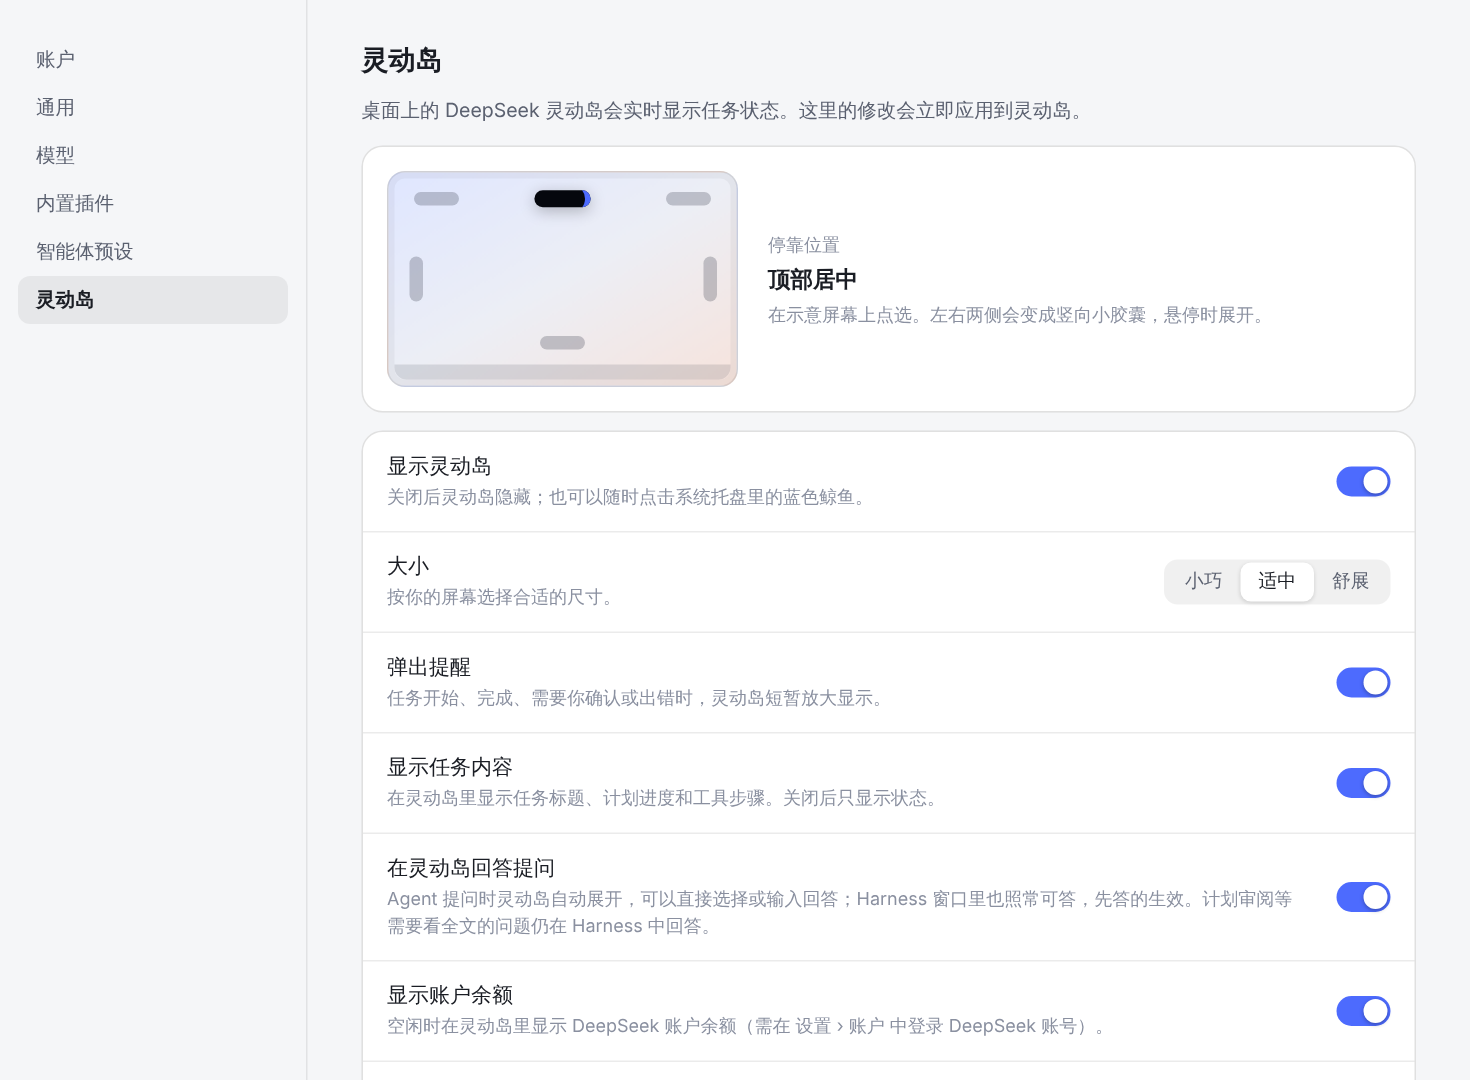The height and width of the screenshot is (1080, 1470).
Task: Go to the 通用 settings page
Action: (x=152, y=108)
